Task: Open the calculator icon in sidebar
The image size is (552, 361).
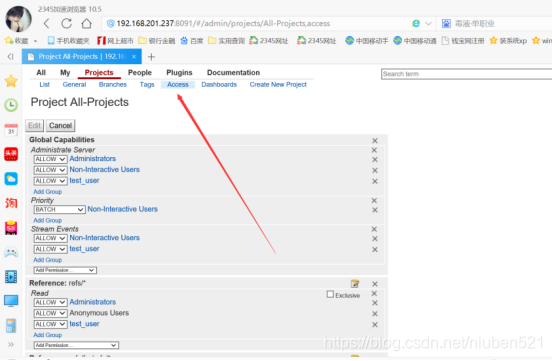Action: (11, 325)
